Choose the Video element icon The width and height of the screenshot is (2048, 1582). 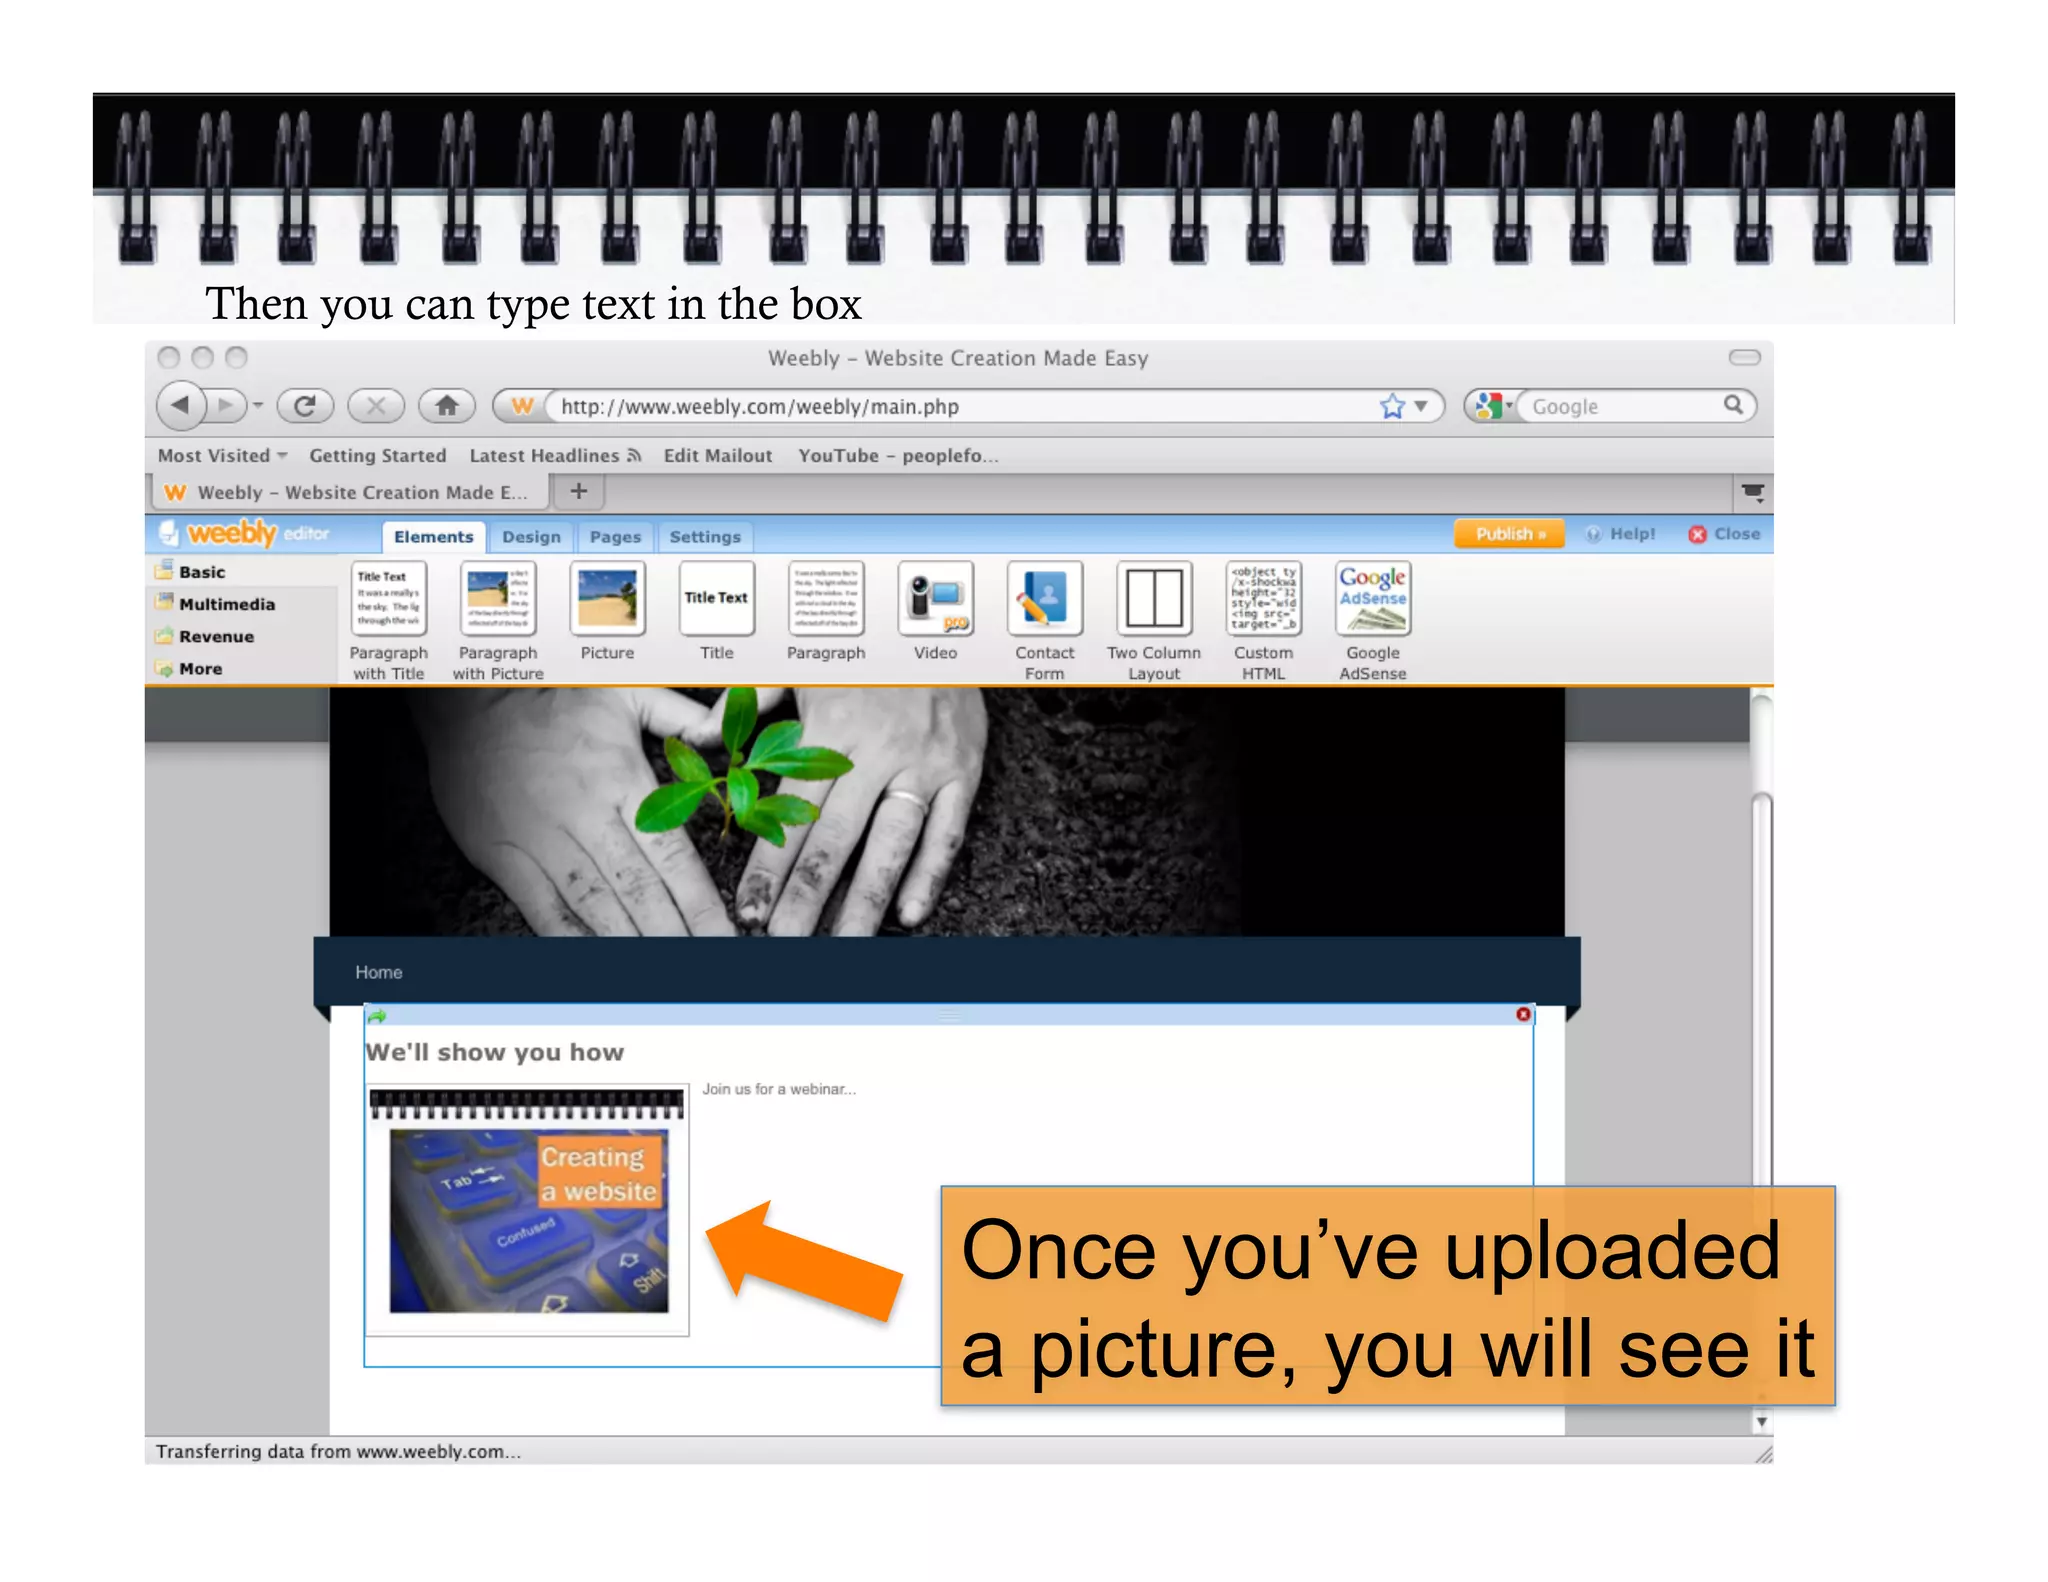(x=935, y=598)
